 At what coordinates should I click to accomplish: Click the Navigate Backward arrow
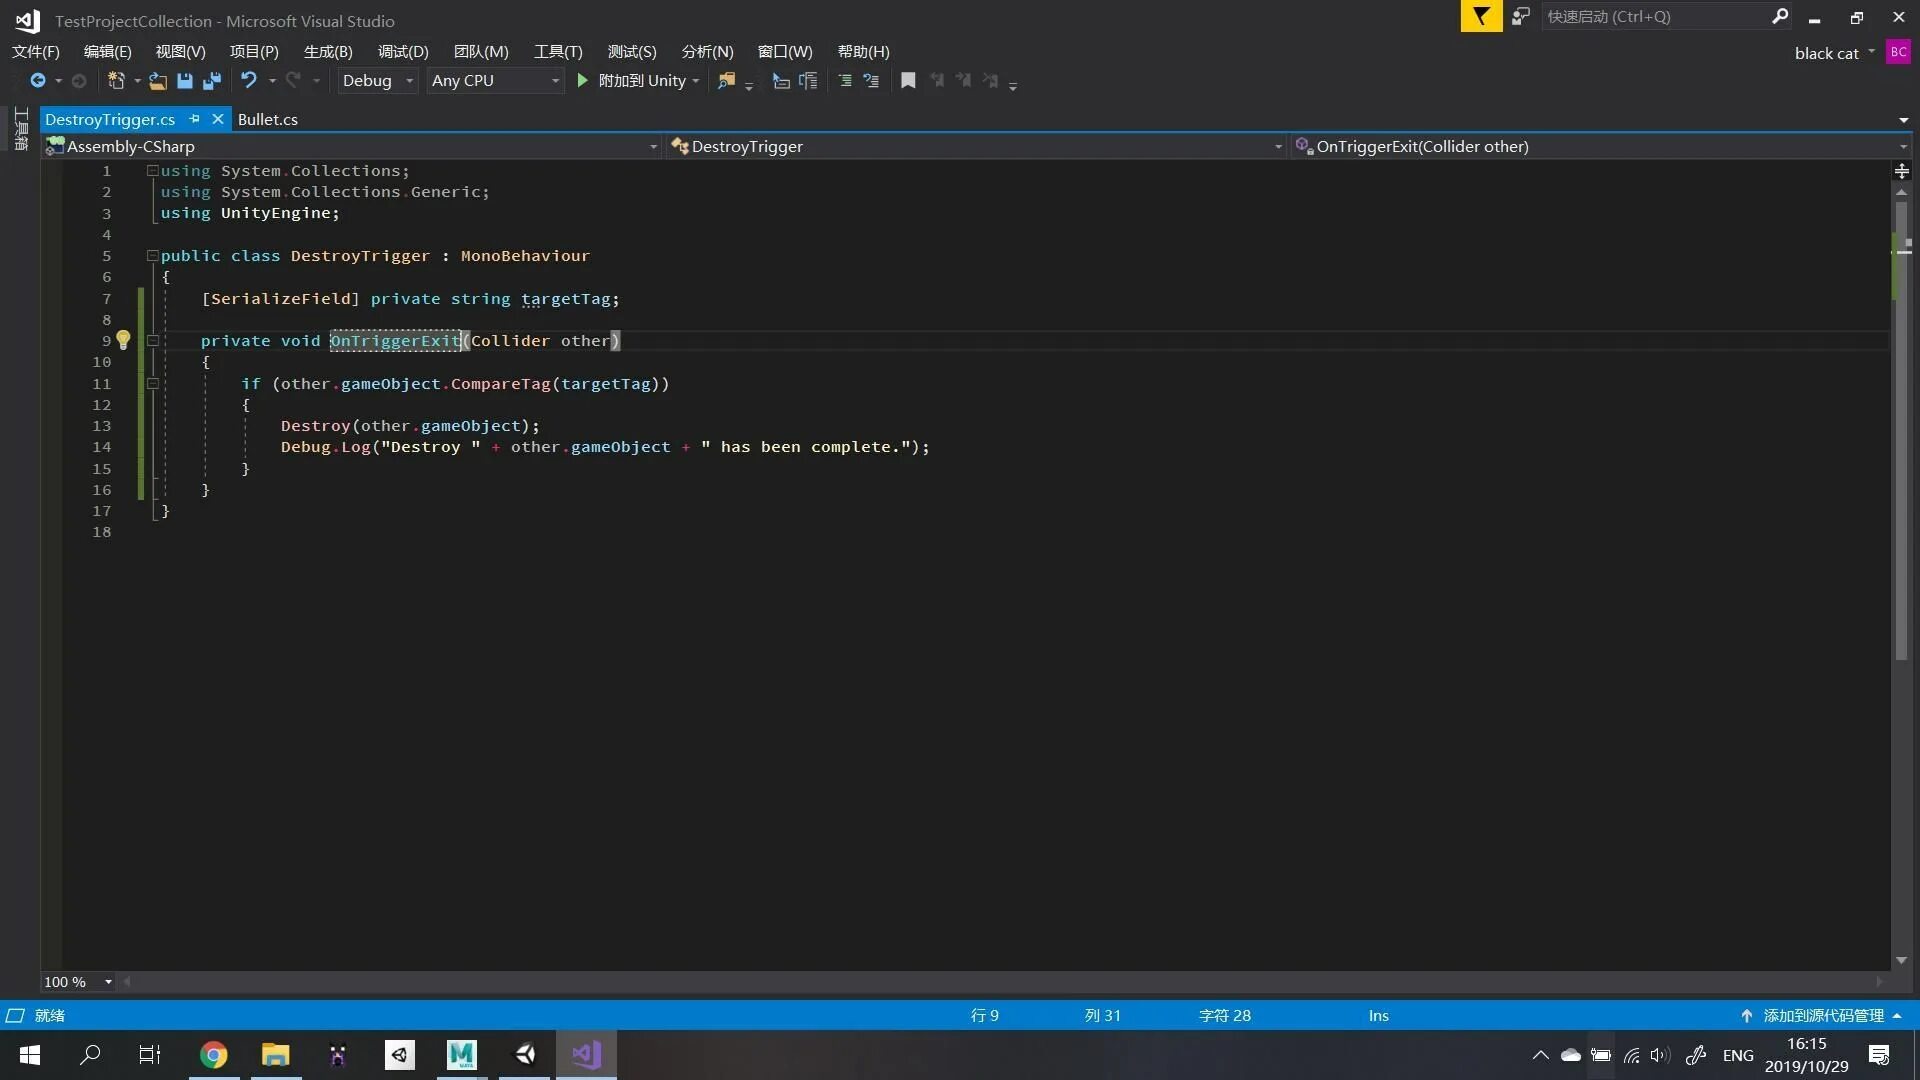pyautogui.click(x=40, y=80)
